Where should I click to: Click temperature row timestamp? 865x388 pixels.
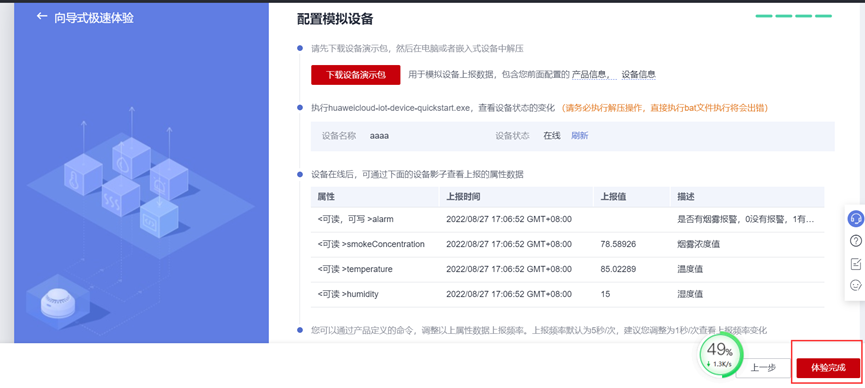coord(509,269)
